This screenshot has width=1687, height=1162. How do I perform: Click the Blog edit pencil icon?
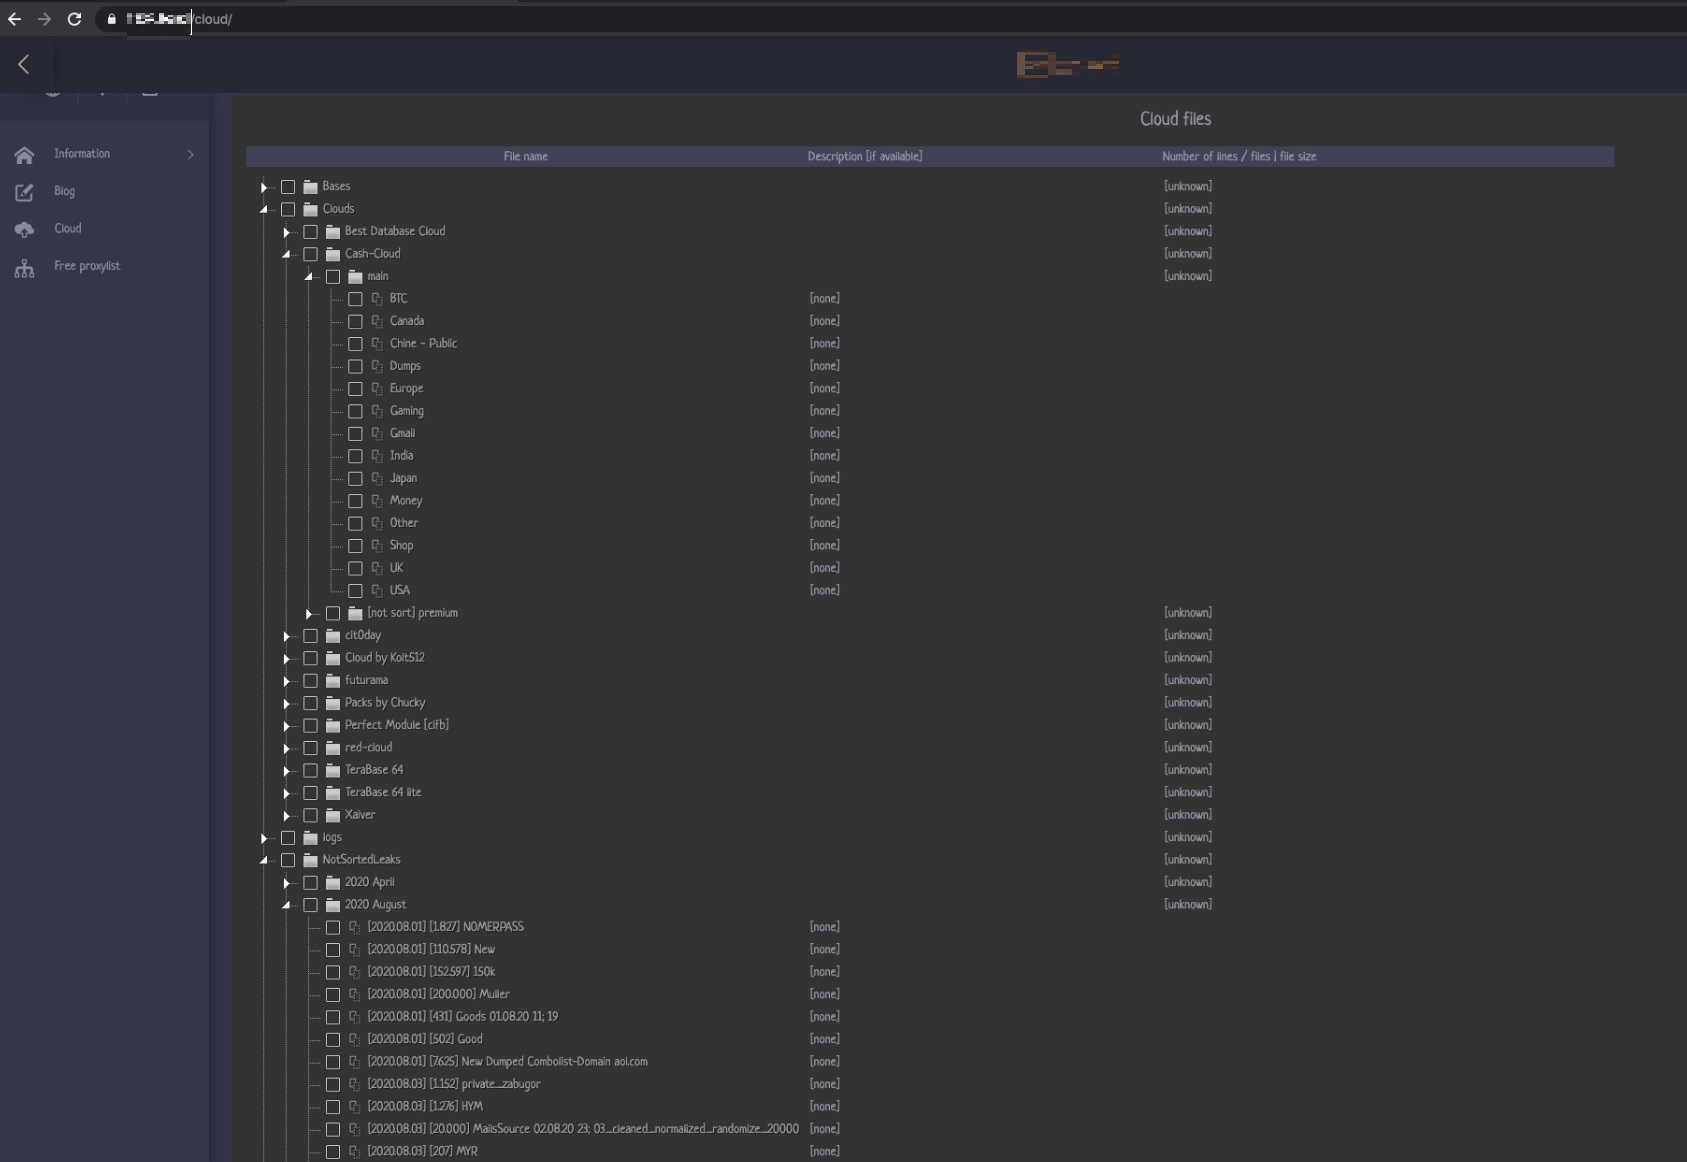coord(25,192)
